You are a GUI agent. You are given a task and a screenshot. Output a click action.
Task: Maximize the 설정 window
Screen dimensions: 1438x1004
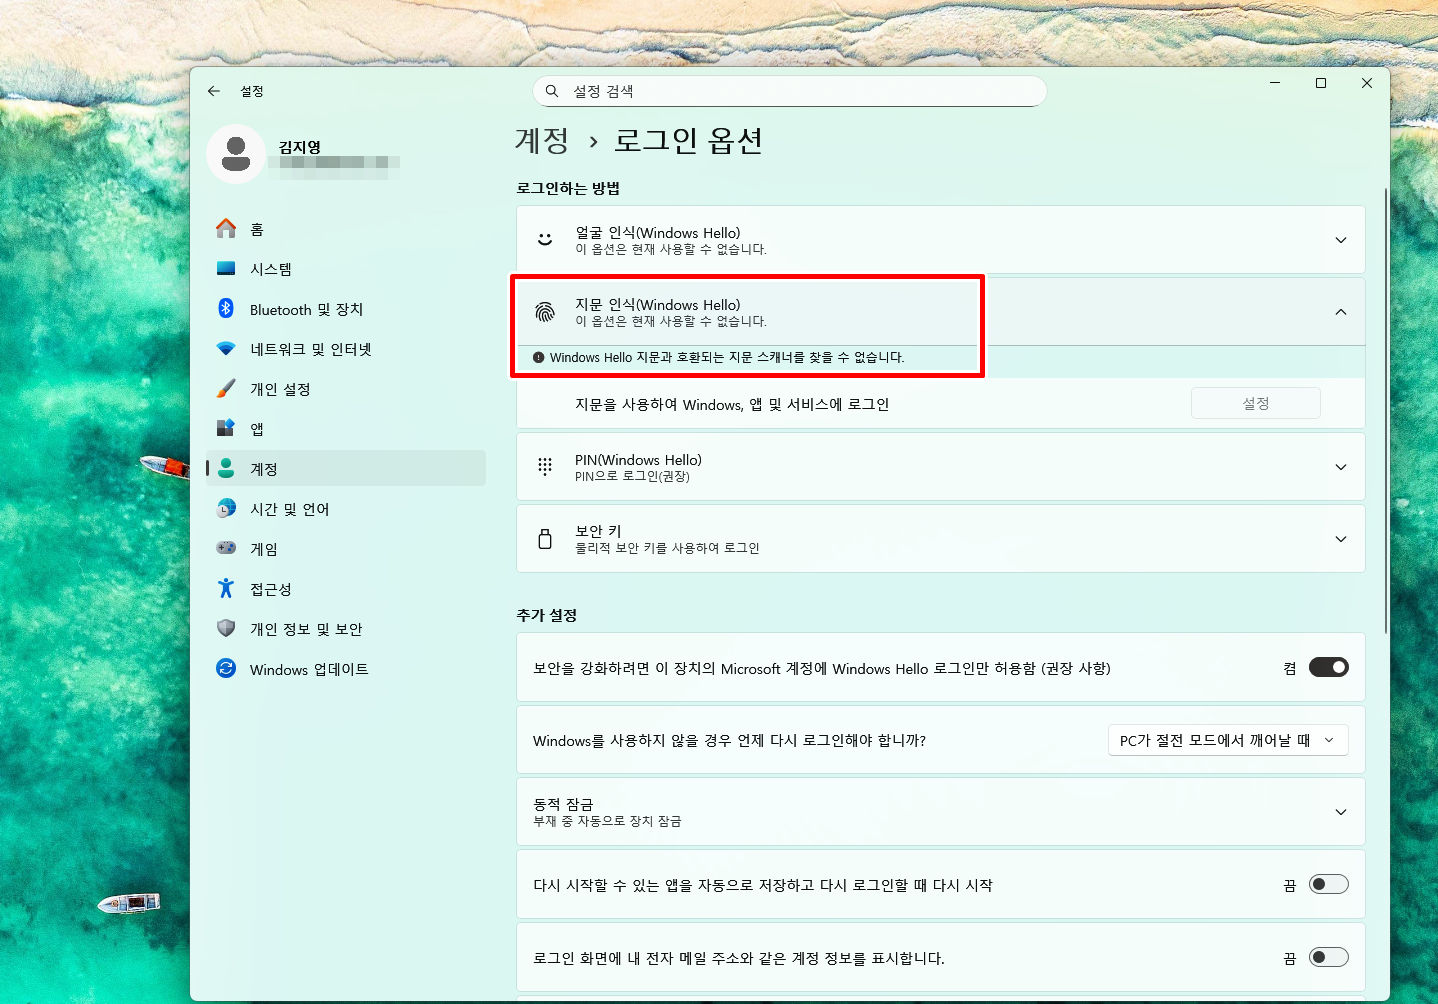coord(1321,83)
